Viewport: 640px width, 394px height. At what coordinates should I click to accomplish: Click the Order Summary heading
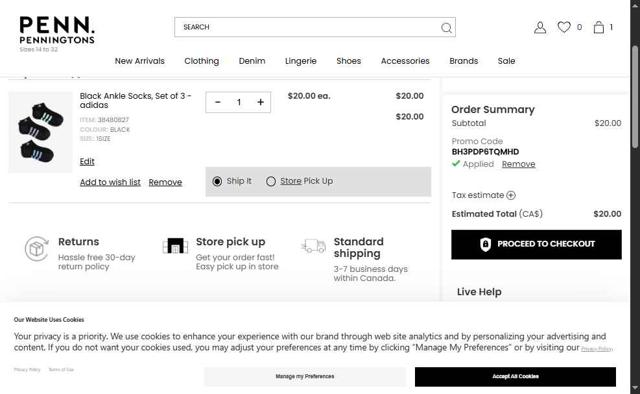point(493,109)
